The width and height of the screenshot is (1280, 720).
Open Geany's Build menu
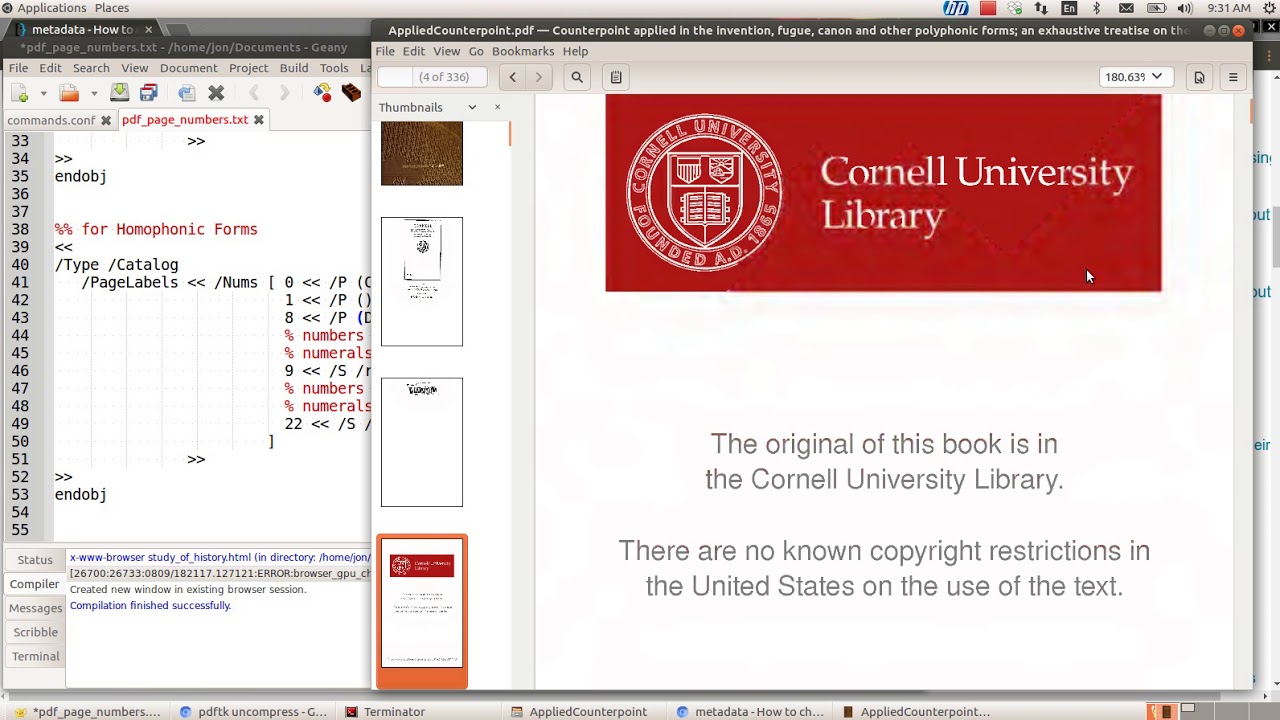coord(294,68)
